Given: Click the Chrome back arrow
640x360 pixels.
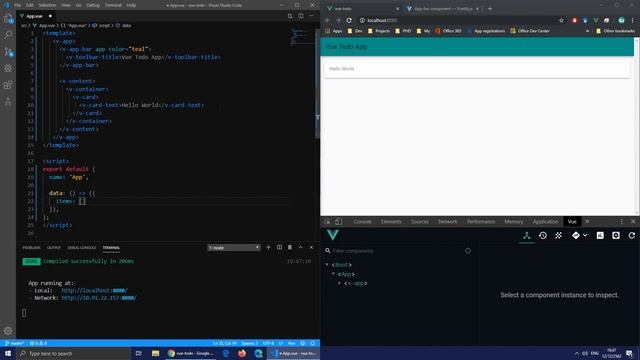Looking at the screenshot, I should [x=327, y=20].
